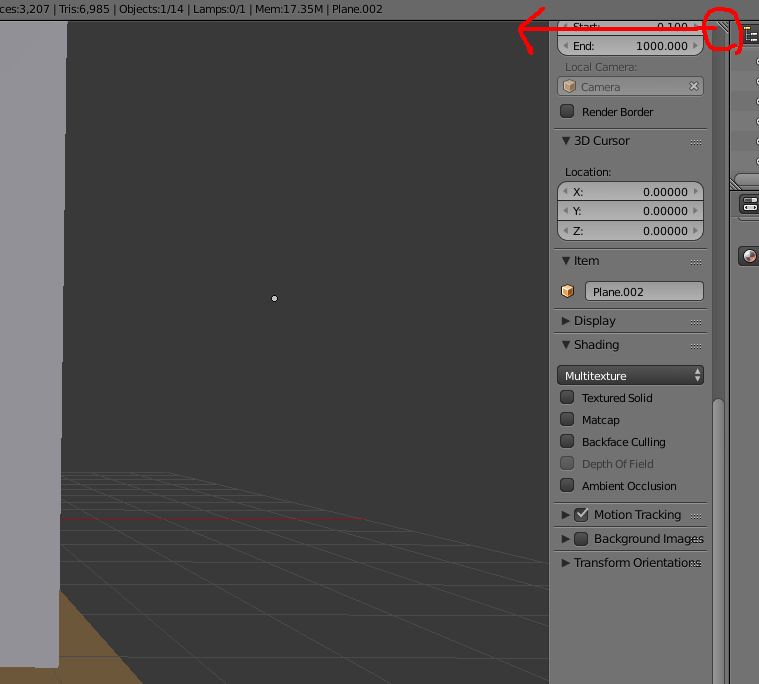Click the Plane.002 text in info header
The height and width of the screenshot is (684, 759).
click(357, 9)
